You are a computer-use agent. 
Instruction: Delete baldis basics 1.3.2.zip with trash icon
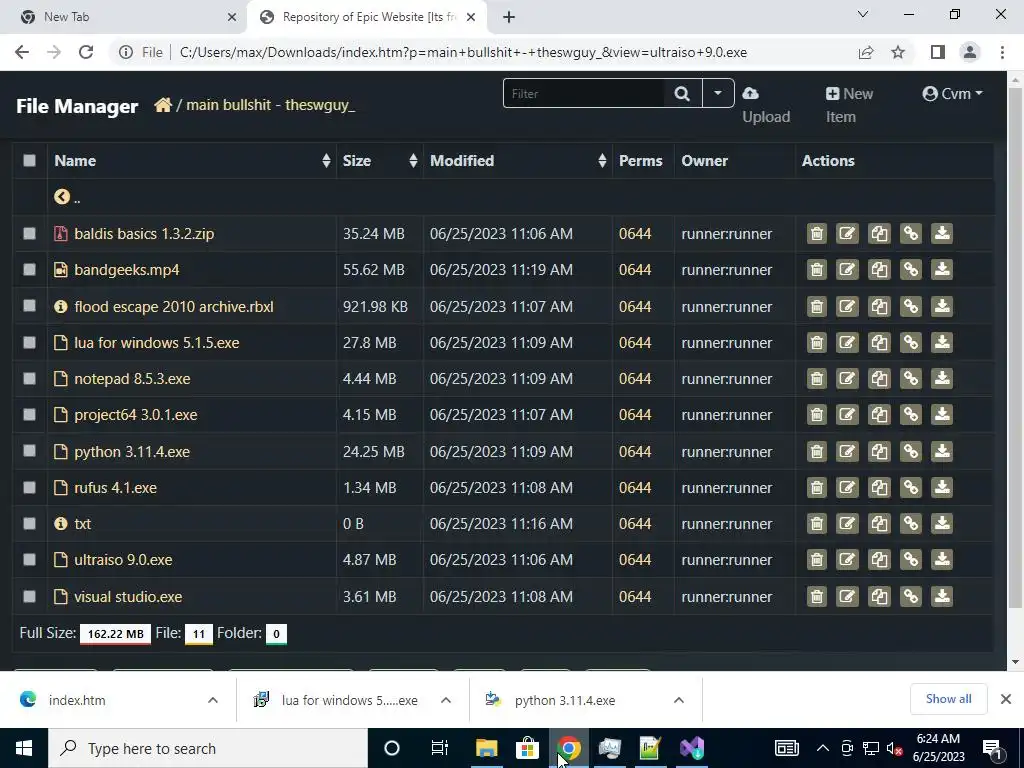[x=816, y=234]
